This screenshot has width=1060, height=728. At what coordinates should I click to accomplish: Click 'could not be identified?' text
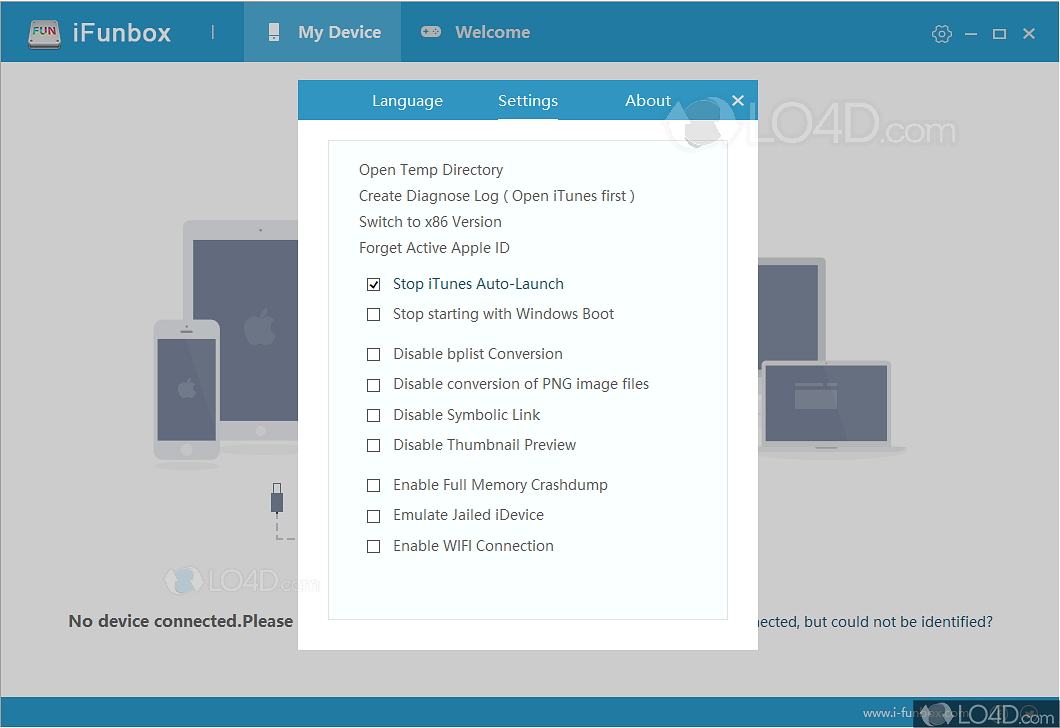pyautogui.click(x=912, y=622)
